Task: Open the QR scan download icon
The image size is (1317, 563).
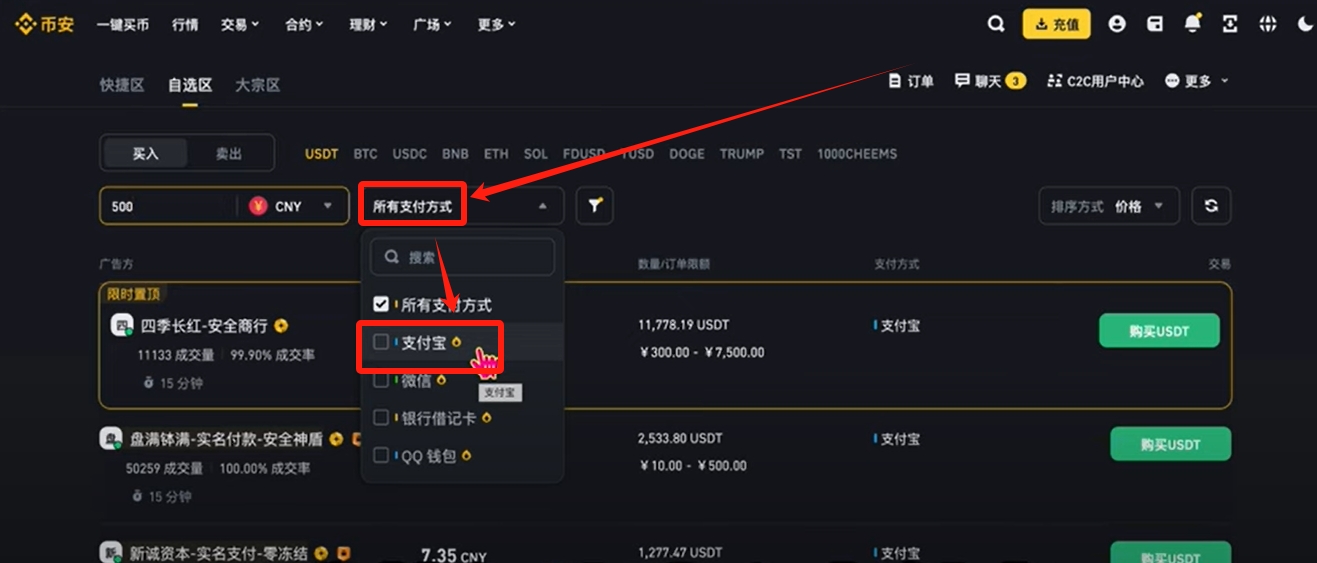Action: click(1230, 24)
